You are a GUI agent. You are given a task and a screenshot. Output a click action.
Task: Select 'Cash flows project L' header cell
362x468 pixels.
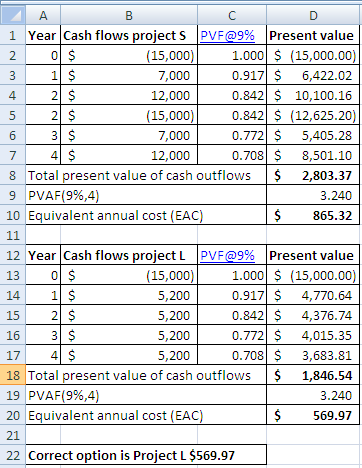(x=129, y=255)
